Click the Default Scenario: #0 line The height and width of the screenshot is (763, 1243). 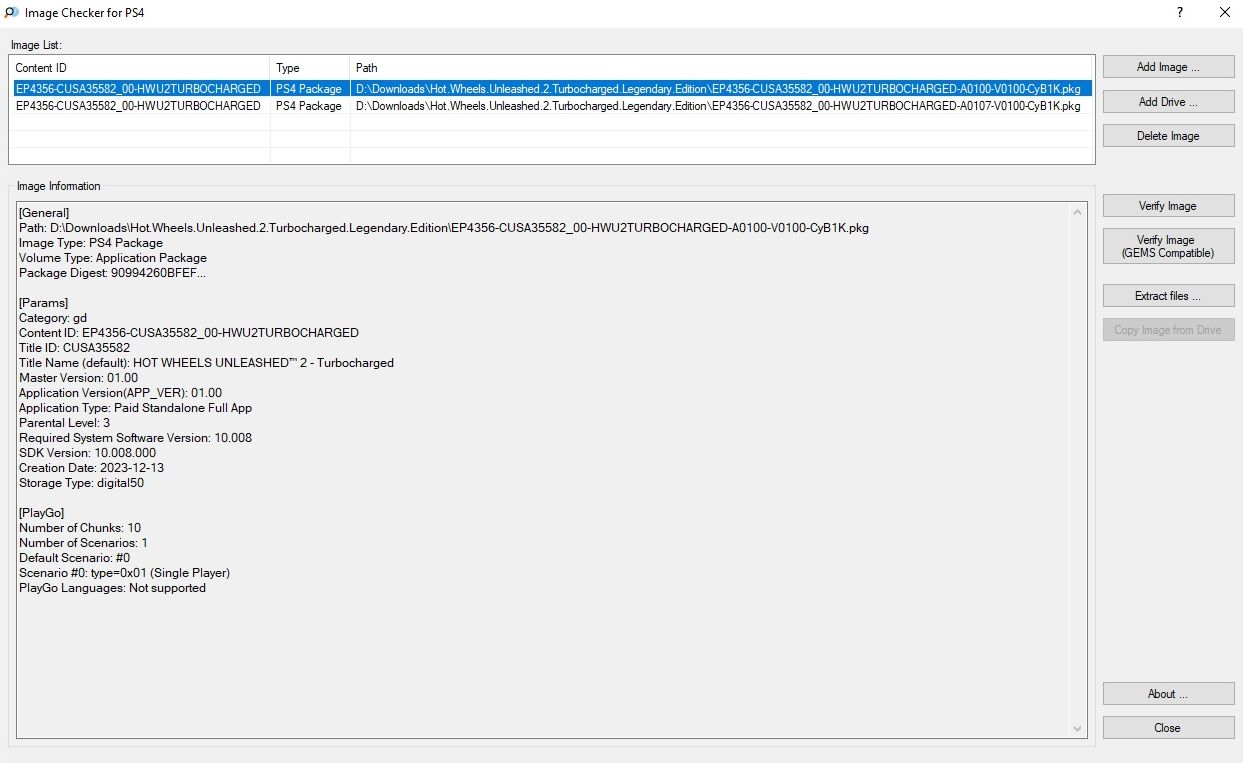coord(74,558)
